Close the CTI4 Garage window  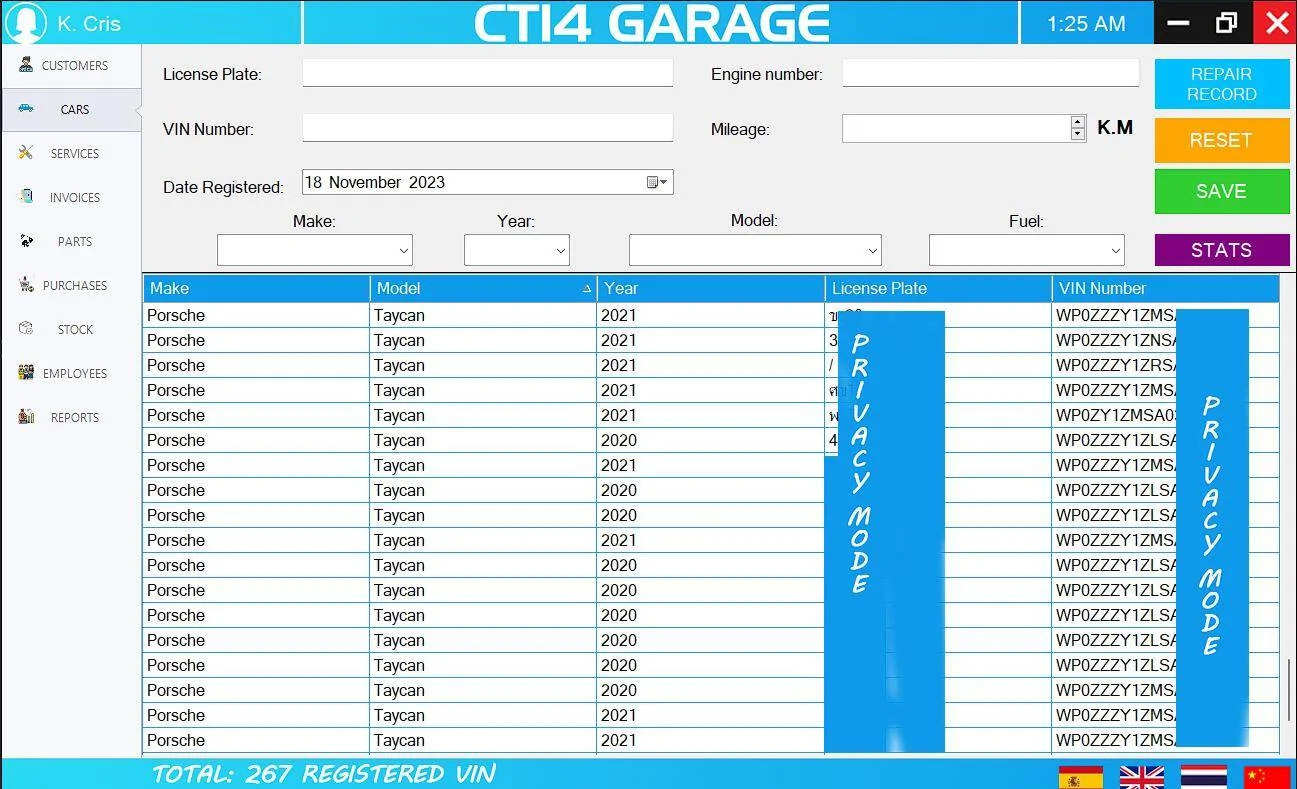1276,22
